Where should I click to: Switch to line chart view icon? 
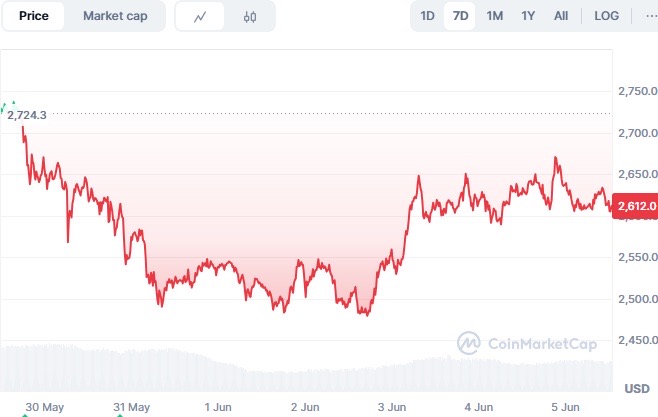(200, 17)
